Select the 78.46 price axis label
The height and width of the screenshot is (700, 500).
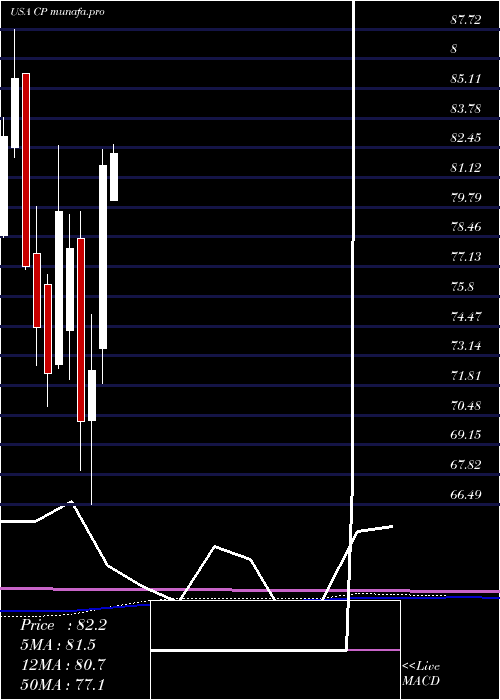click(466, 227)
